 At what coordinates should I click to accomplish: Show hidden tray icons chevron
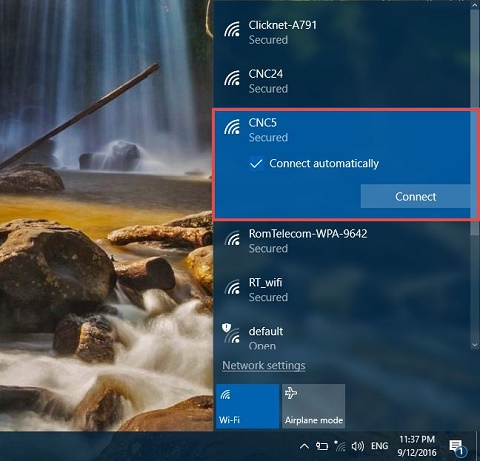point(304,446)
